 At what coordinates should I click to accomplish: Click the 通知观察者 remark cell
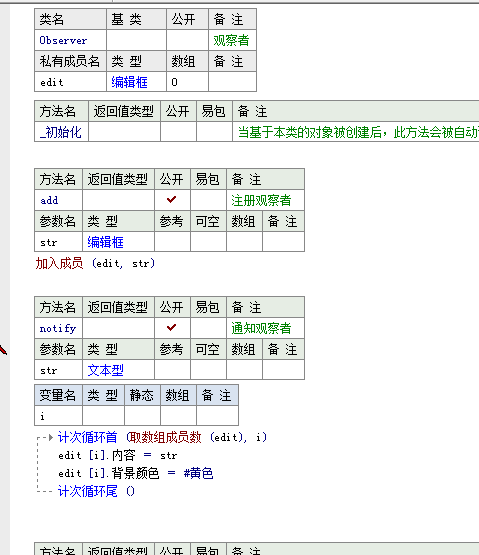coord(265,328)
